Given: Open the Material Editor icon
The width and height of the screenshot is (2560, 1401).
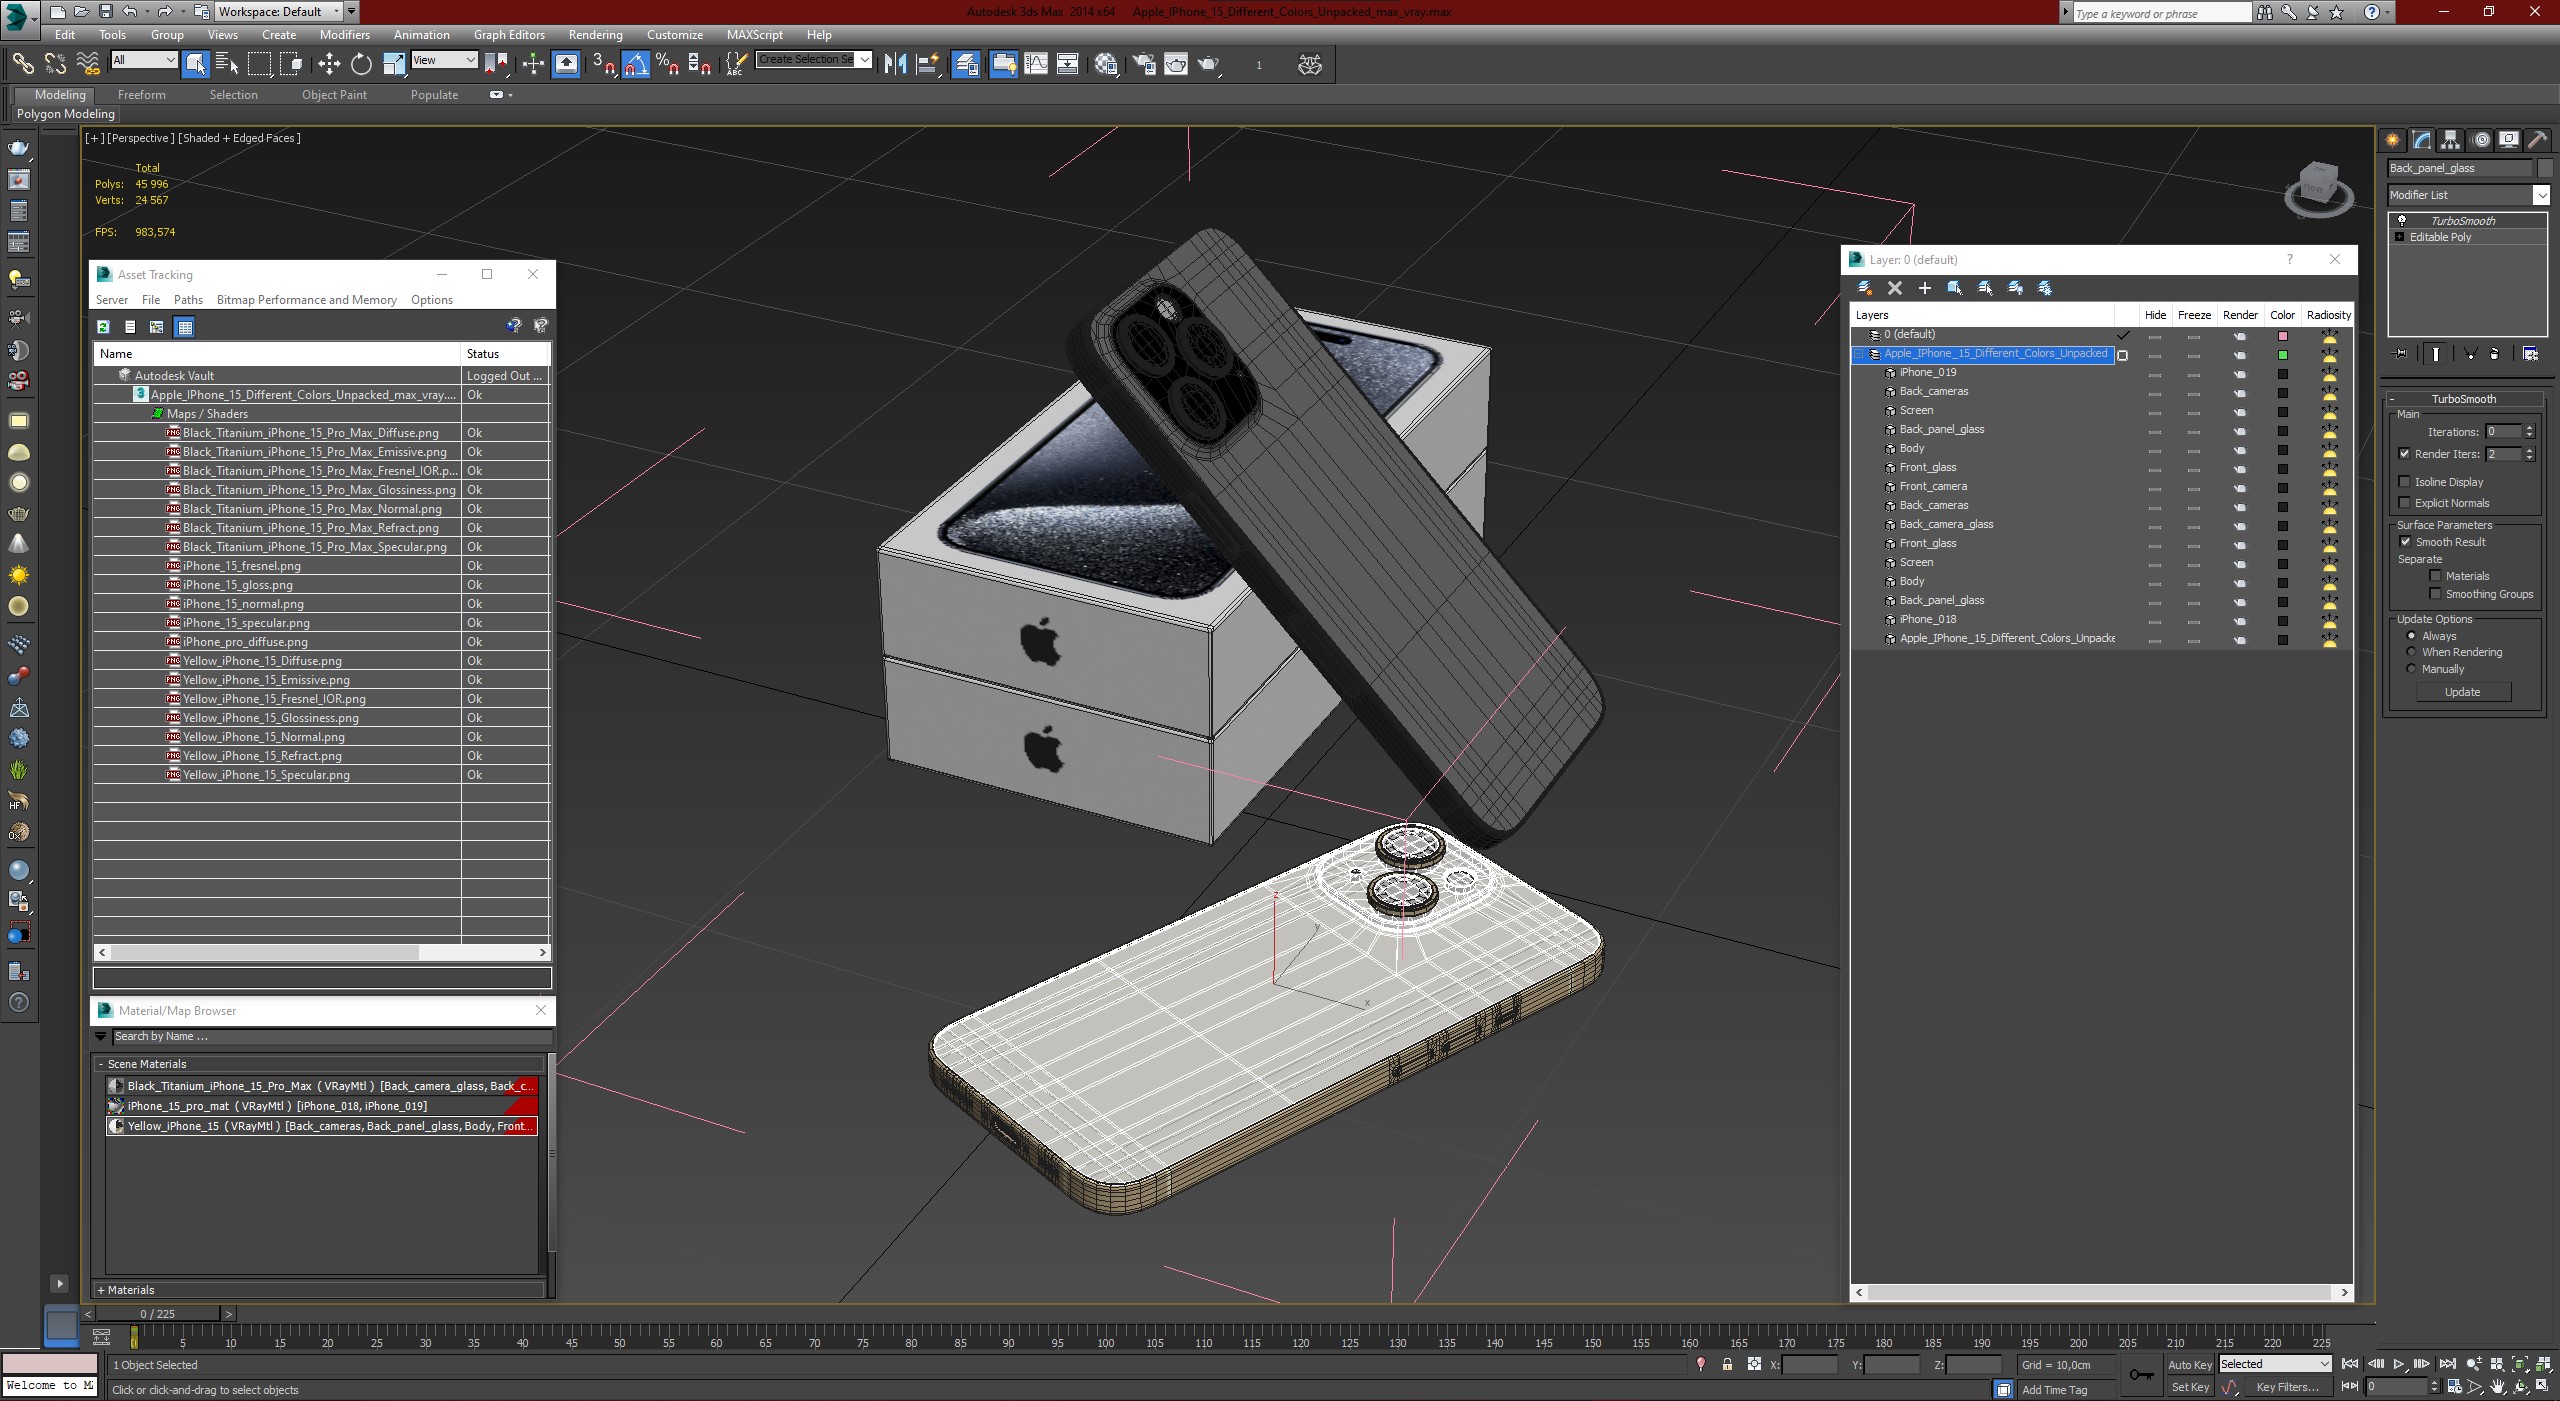Looking at the screenshot, I should [x=1106, y=64].
